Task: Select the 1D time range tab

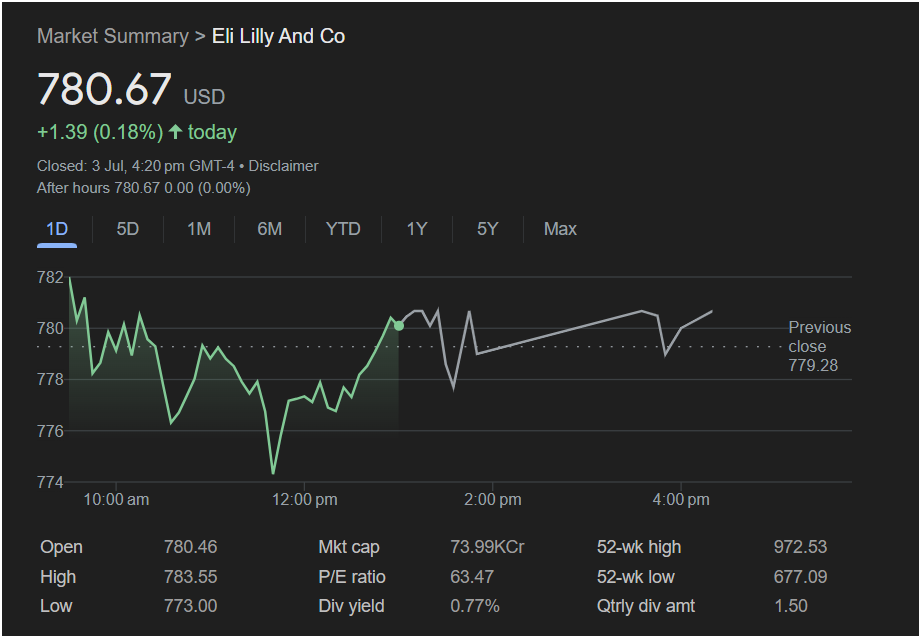Action: tap(57, 229)
